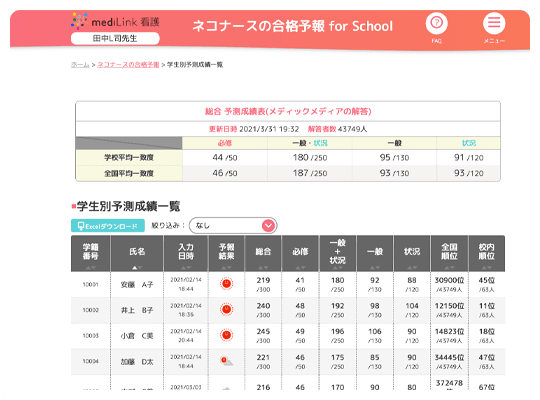Click total score 219 for 安藤 A子
This screenshot has height=400, width=540.
pyautogui.click(x=263, y=280)
